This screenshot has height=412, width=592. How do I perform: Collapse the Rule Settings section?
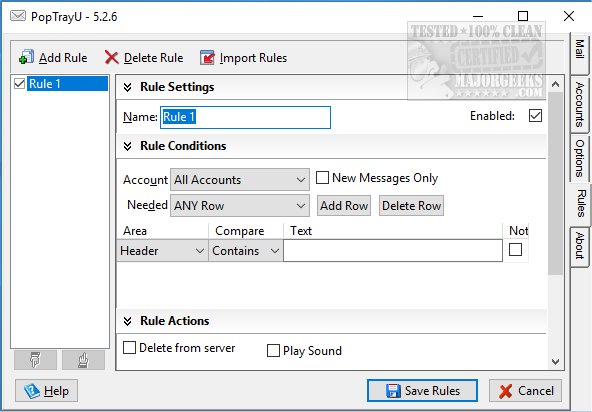click(x=128, y=87)
